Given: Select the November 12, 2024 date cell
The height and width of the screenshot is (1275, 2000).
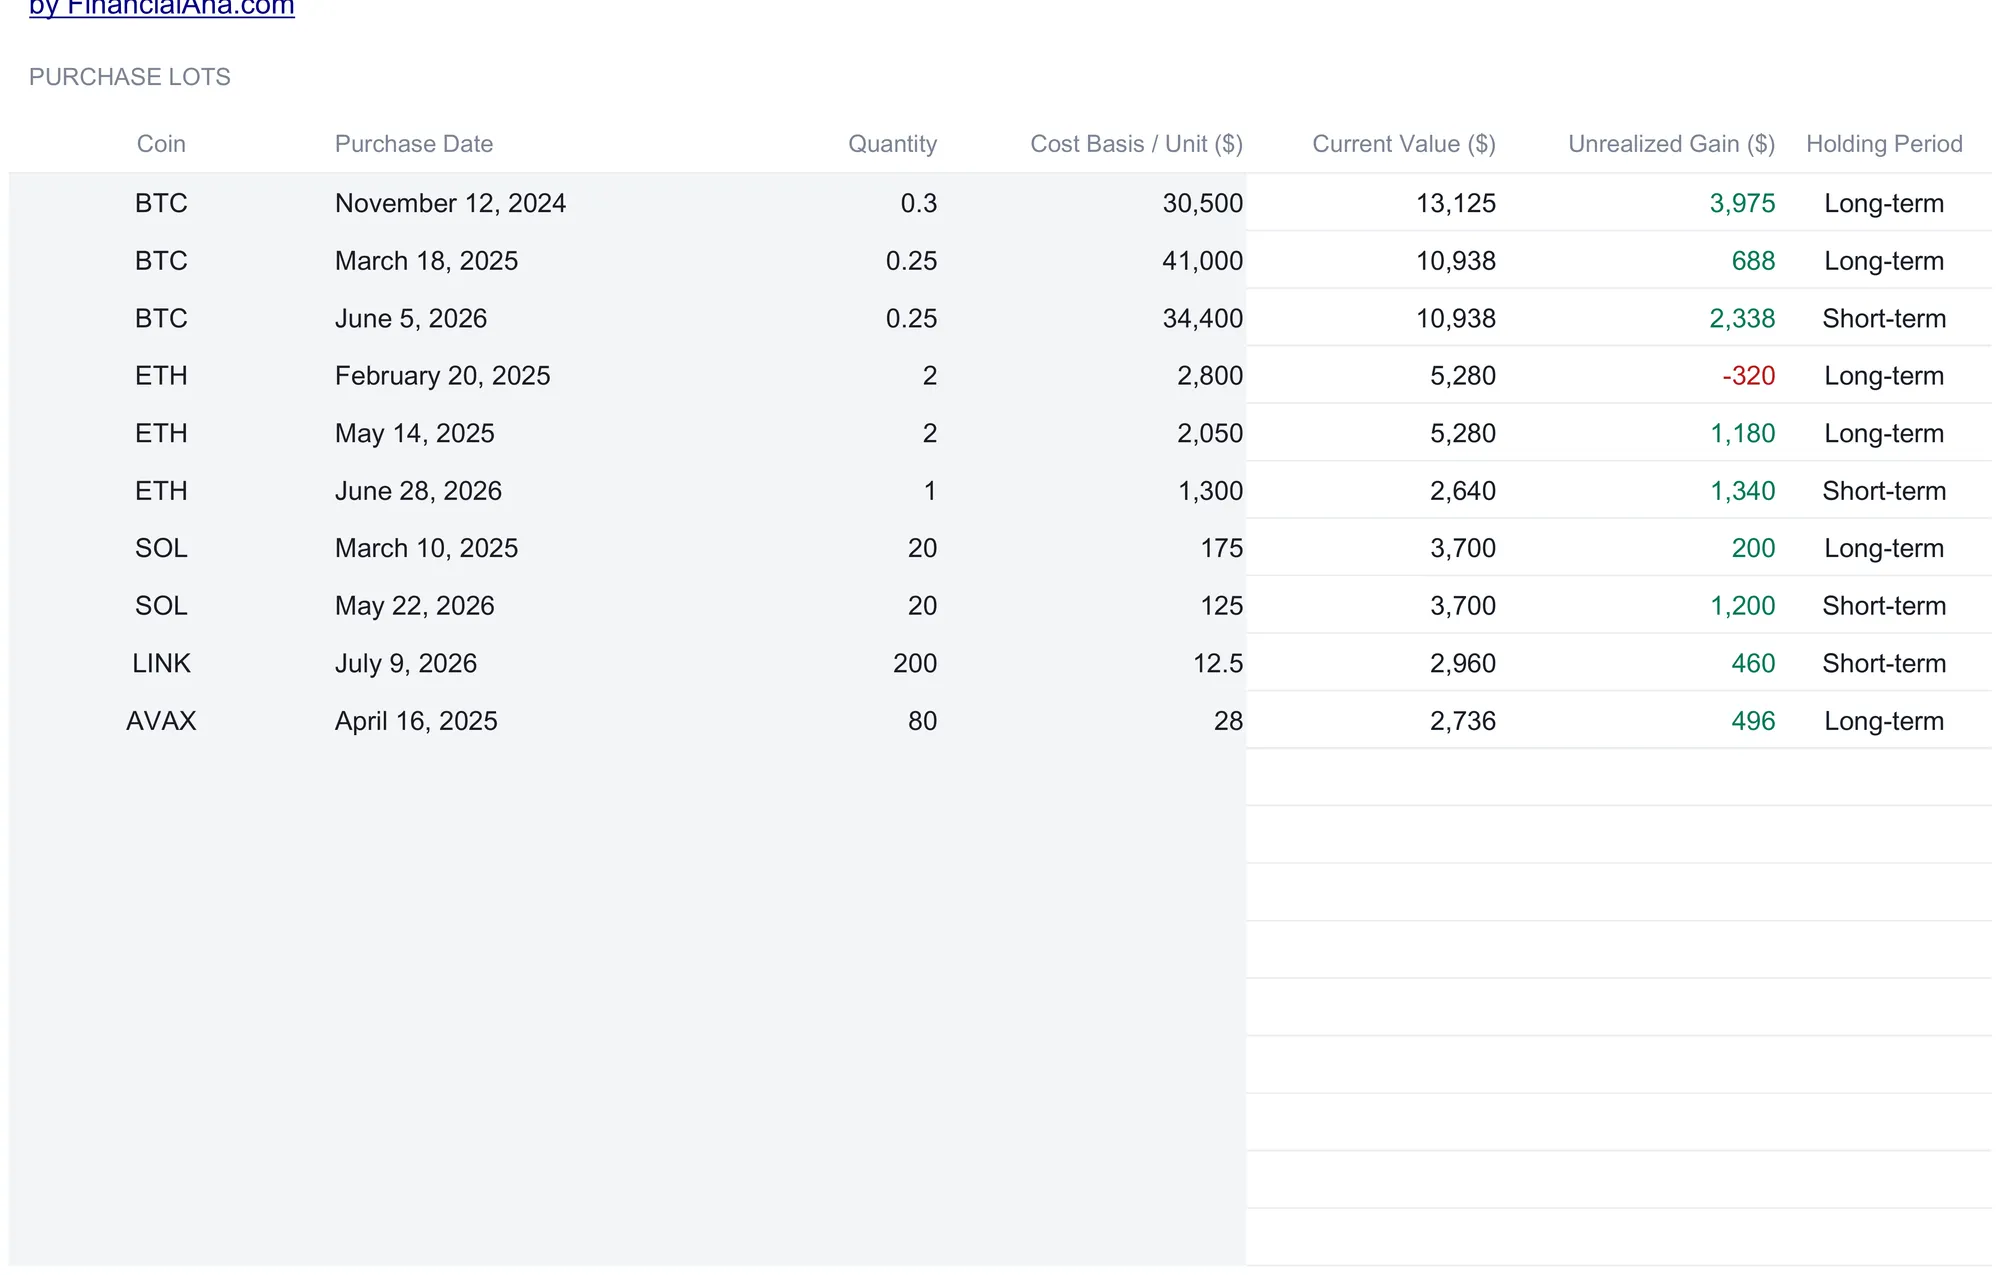Looking at the screenshot, I should click(450, 203).
